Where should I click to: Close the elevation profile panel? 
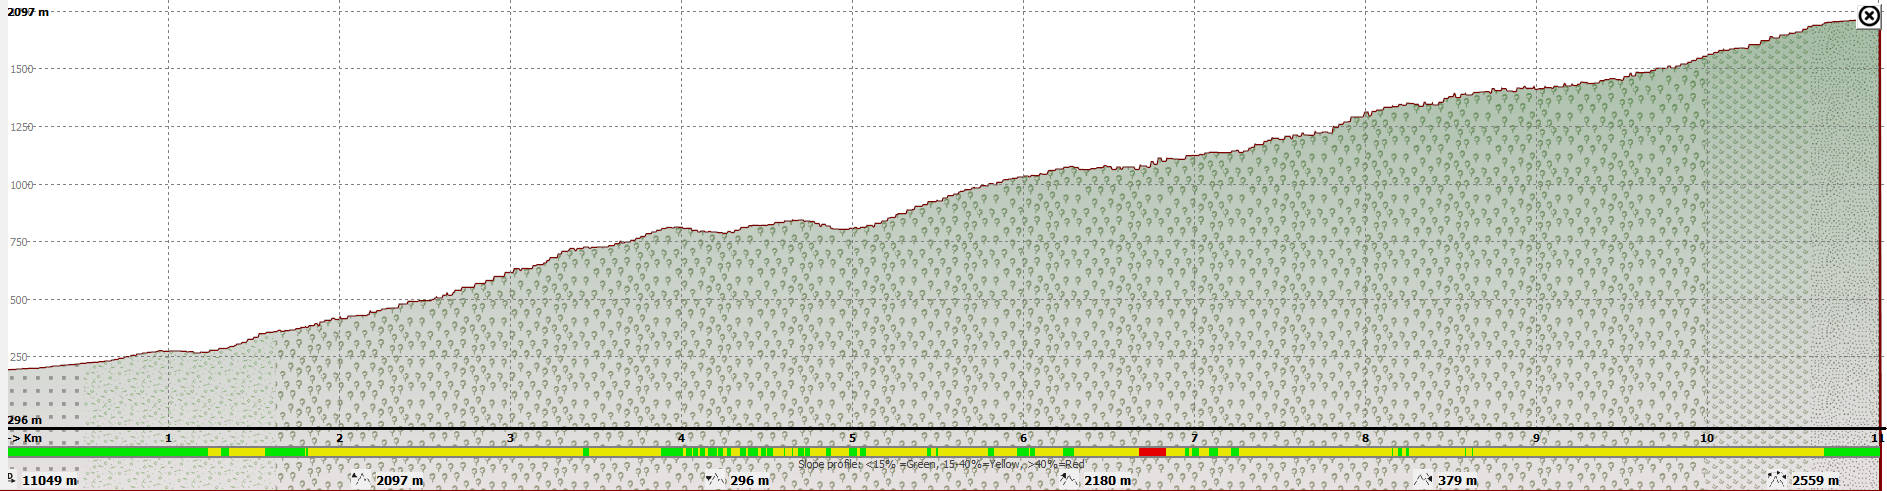click(1869, 16)
